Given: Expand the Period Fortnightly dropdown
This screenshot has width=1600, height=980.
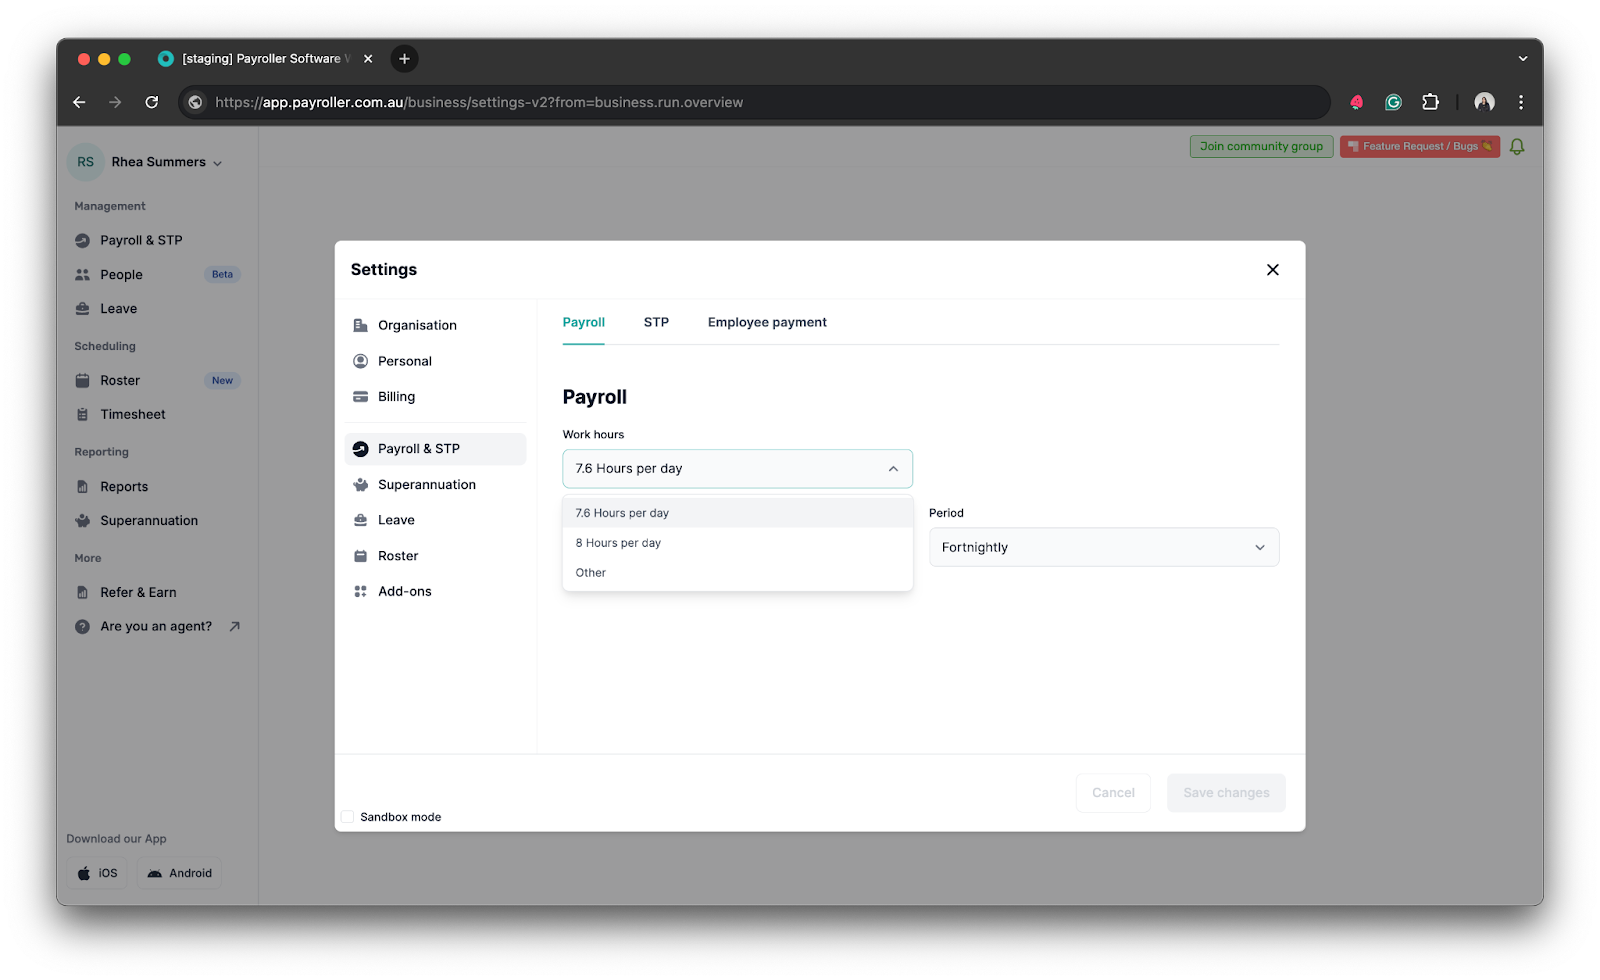Looking at the screenshot, I should coord(1103,548).
